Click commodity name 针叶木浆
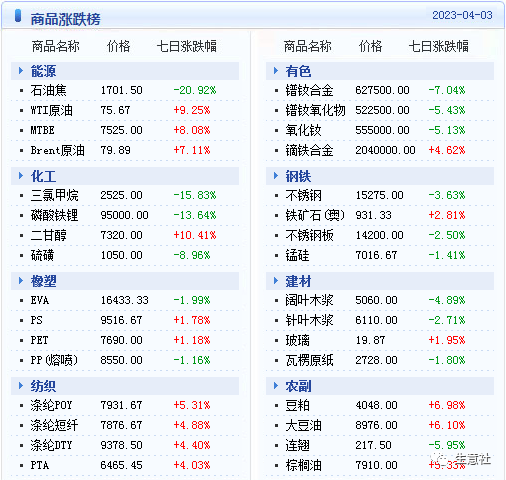Viewport: 506px width, 480px height. pos(309,320)
